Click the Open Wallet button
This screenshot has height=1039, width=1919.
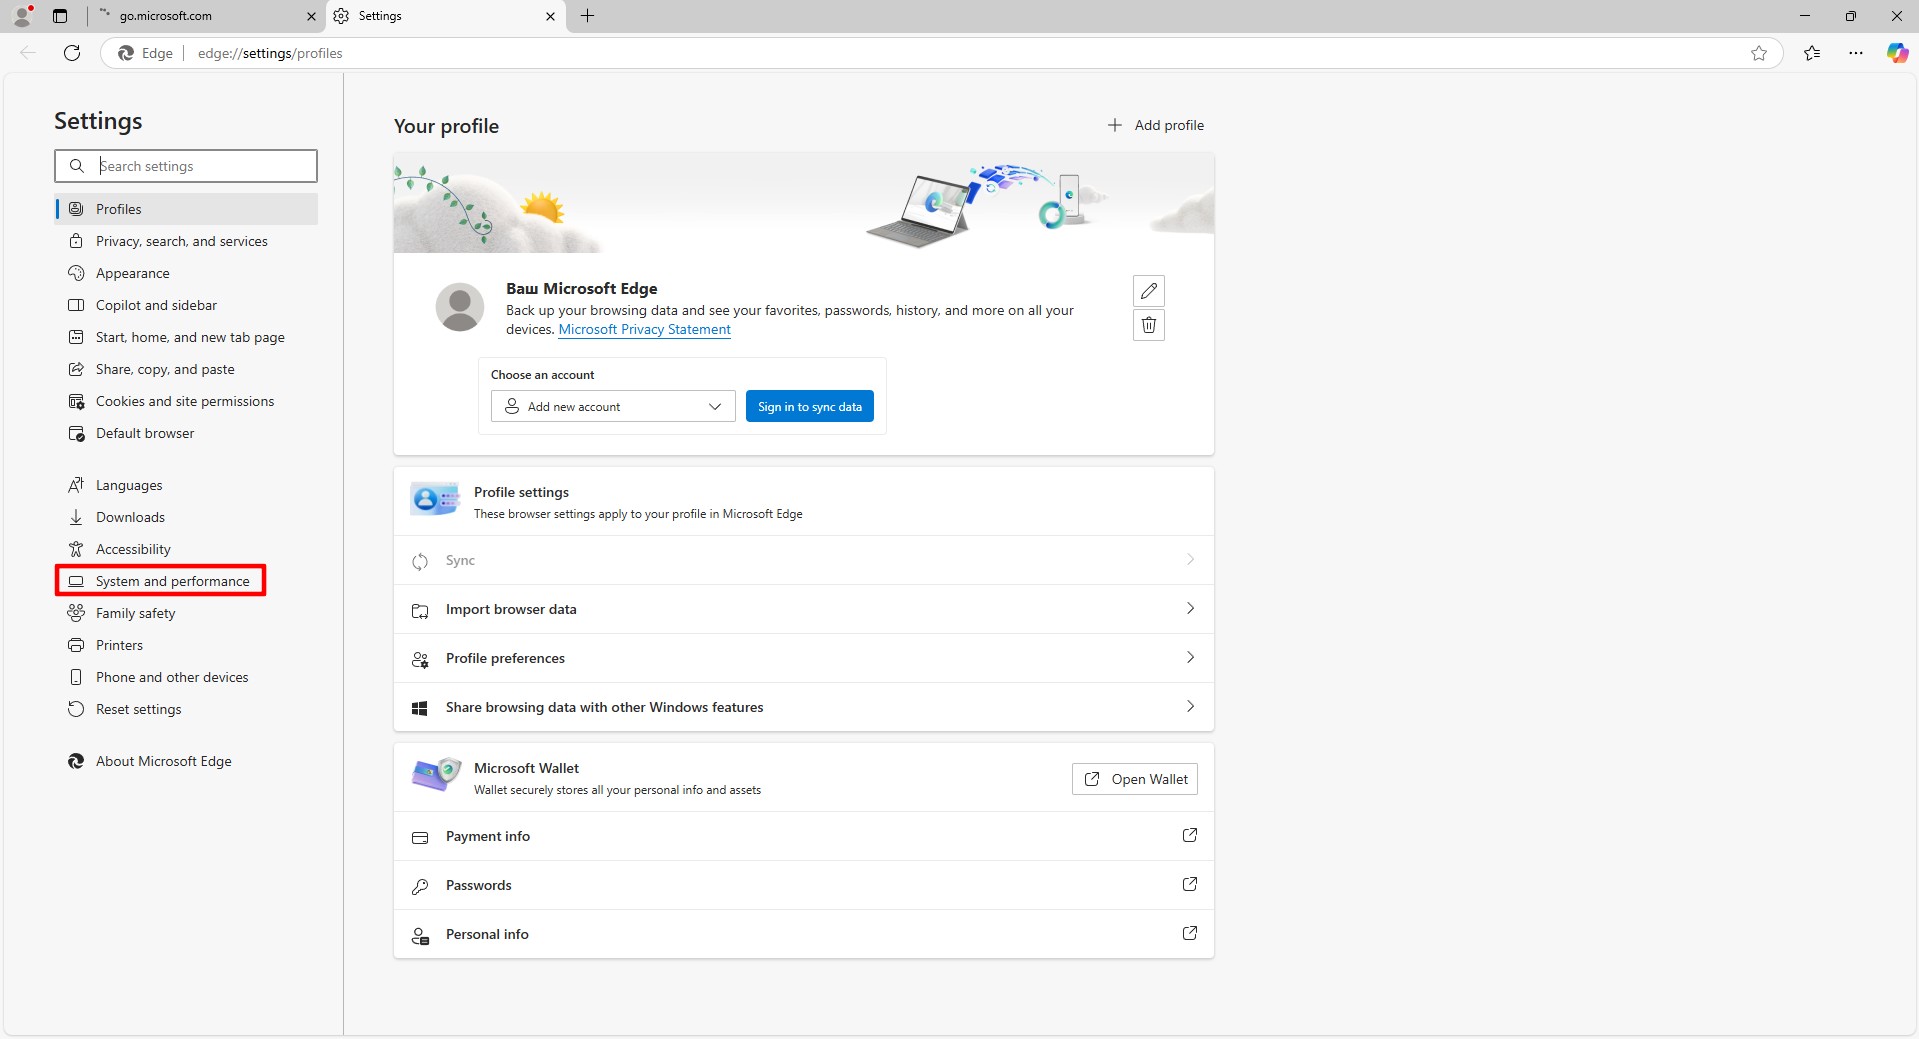[1134, 779]
